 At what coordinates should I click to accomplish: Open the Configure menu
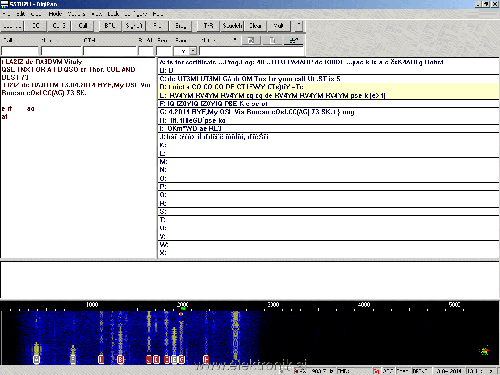[136, 14]
